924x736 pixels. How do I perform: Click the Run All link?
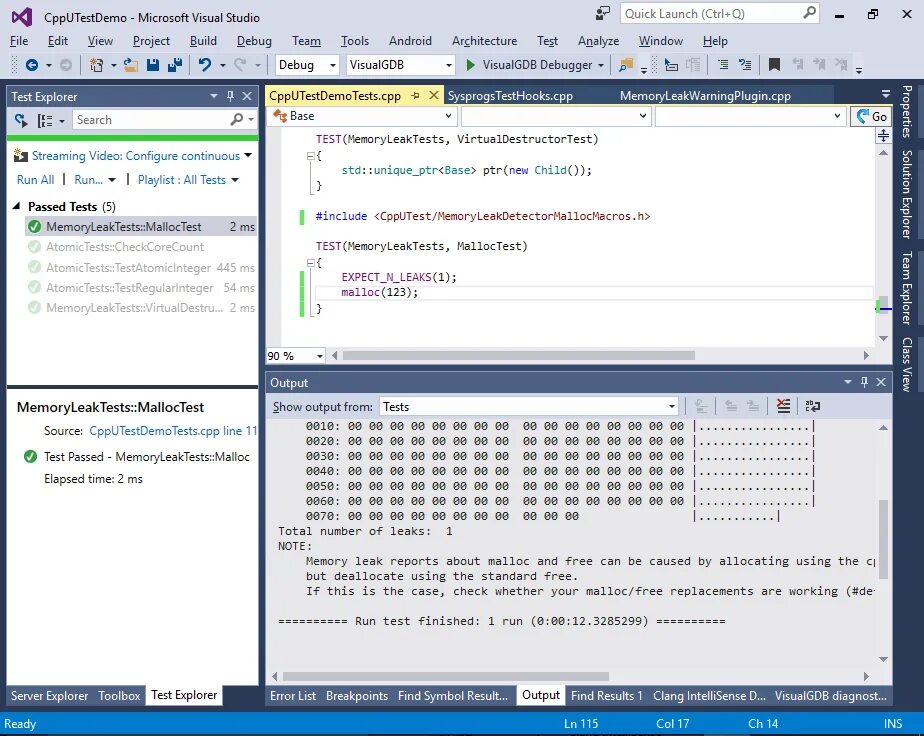[x=35, y=180]
